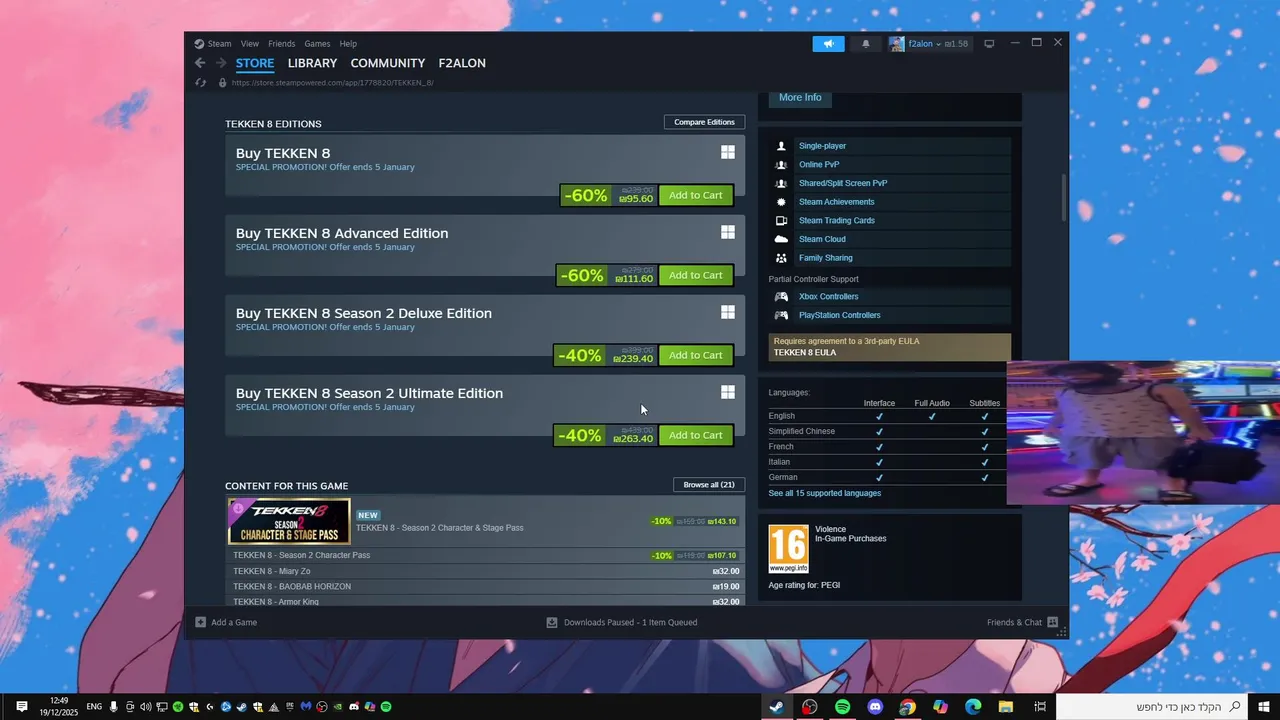Open the Season 2 Character & Stage Pass thumbnail

(289, 521)
